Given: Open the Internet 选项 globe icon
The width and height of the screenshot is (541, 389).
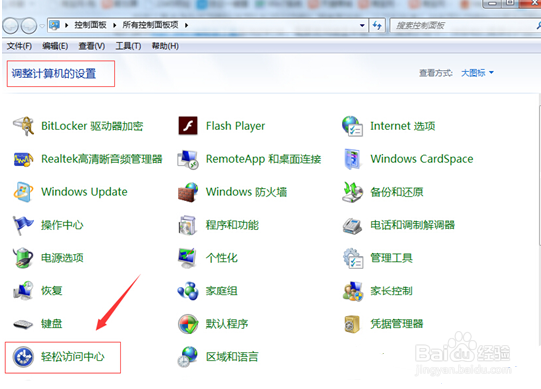Looking at the screenshot, I should (x=352, y=126).
